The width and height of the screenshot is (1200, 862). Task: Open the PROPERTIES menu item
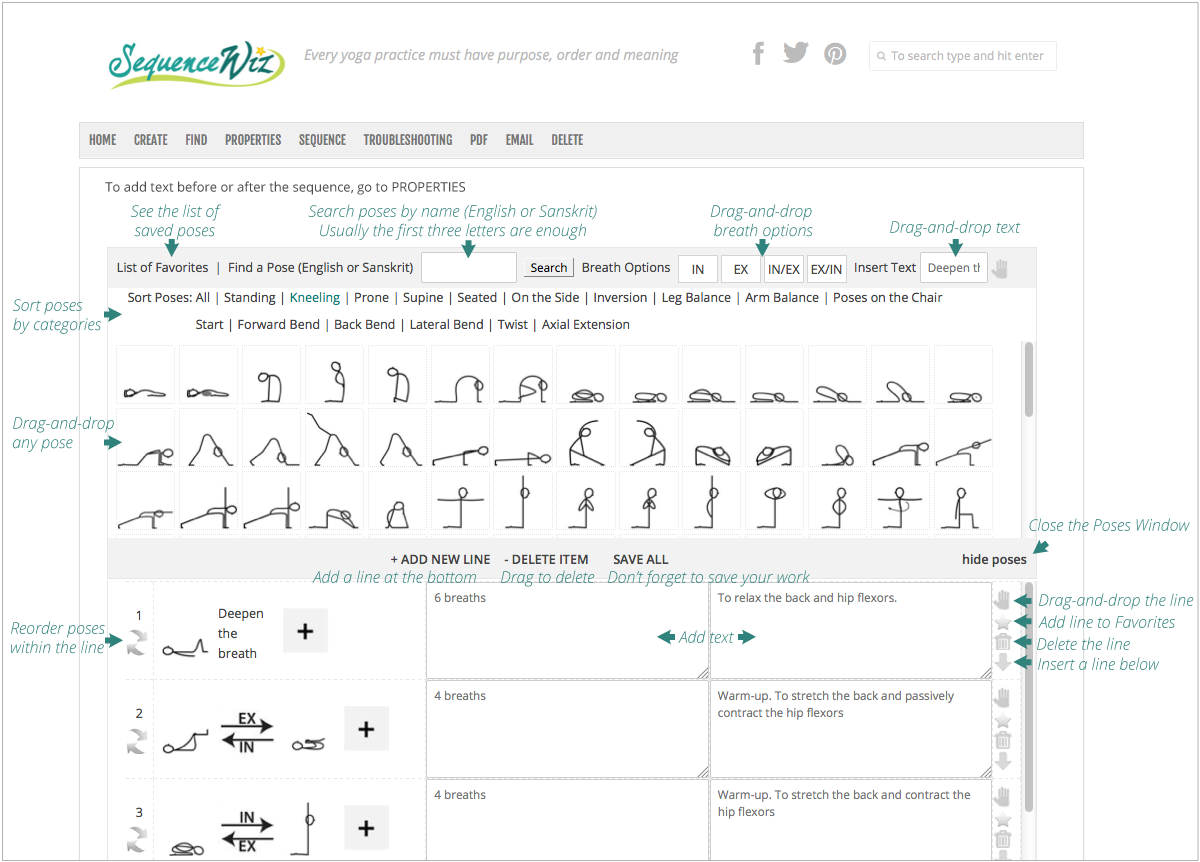click(x=253, y=140)
